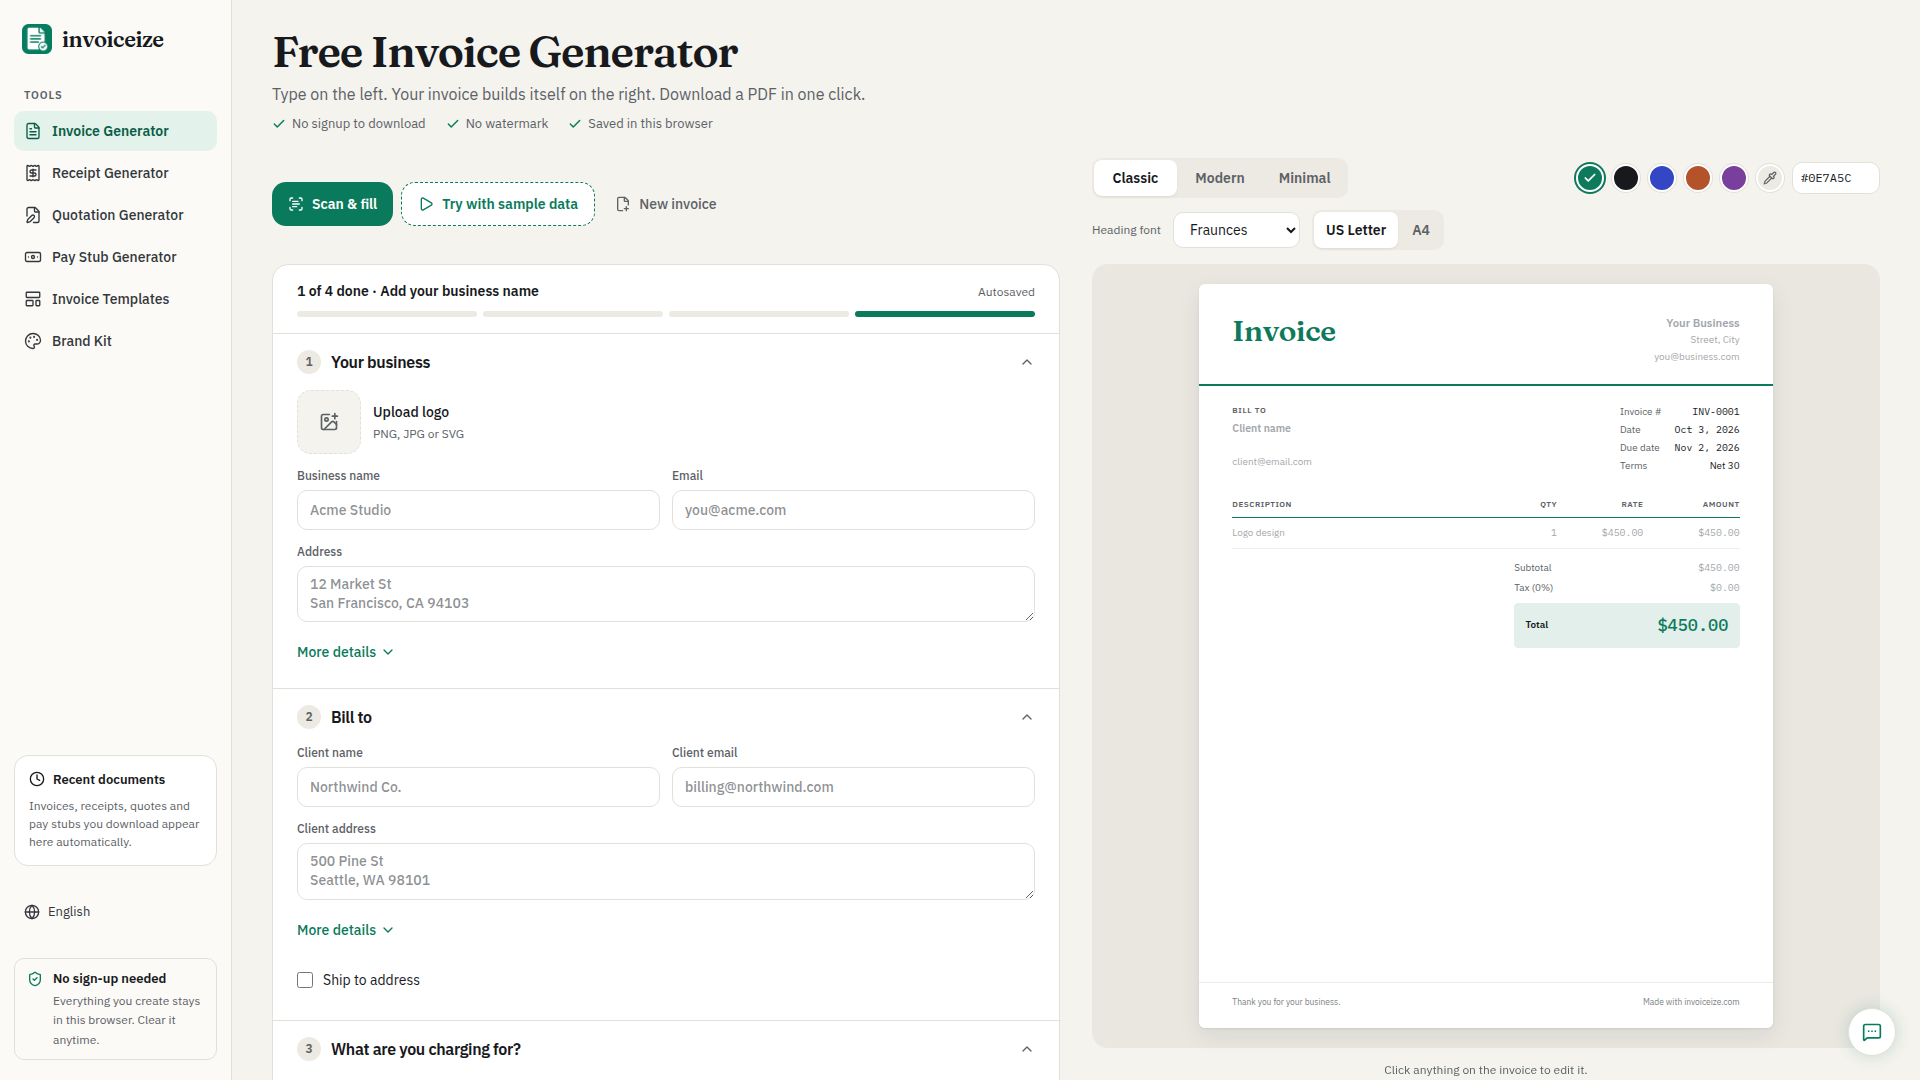Click Made with invoiceize.com footer link
This screenshot has height=1080, width=1920.
(1690, 1002)
